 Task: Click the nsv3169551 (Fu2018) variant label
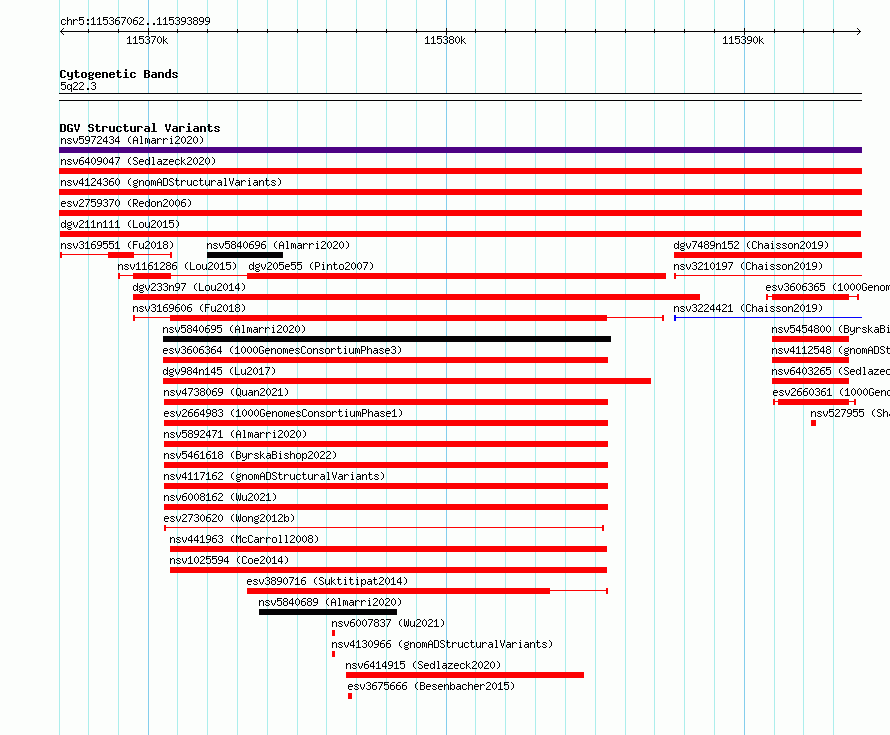point(117,245)
